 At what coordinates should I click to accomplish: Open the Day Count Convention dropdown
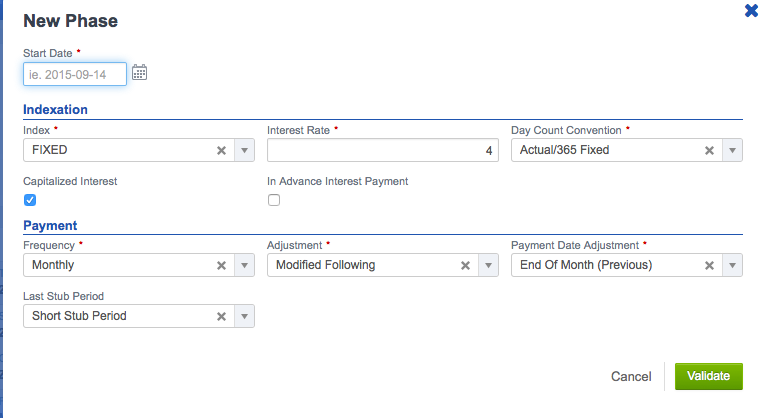click(x=732, y=150)
